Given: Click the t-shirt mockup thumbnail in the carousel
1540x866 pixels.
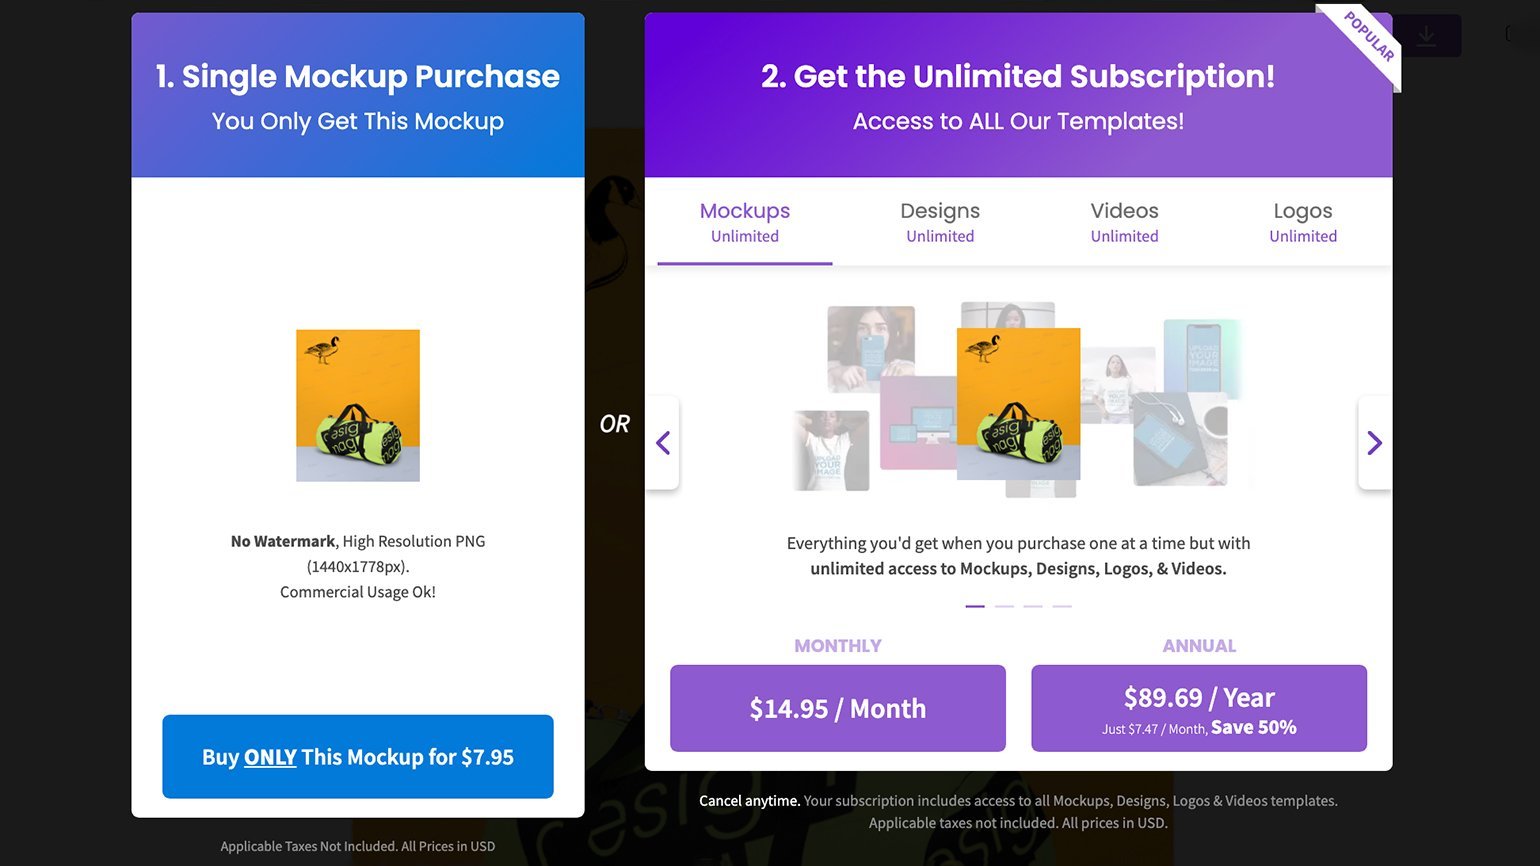Looking at the screenshot, I should 830,451.
